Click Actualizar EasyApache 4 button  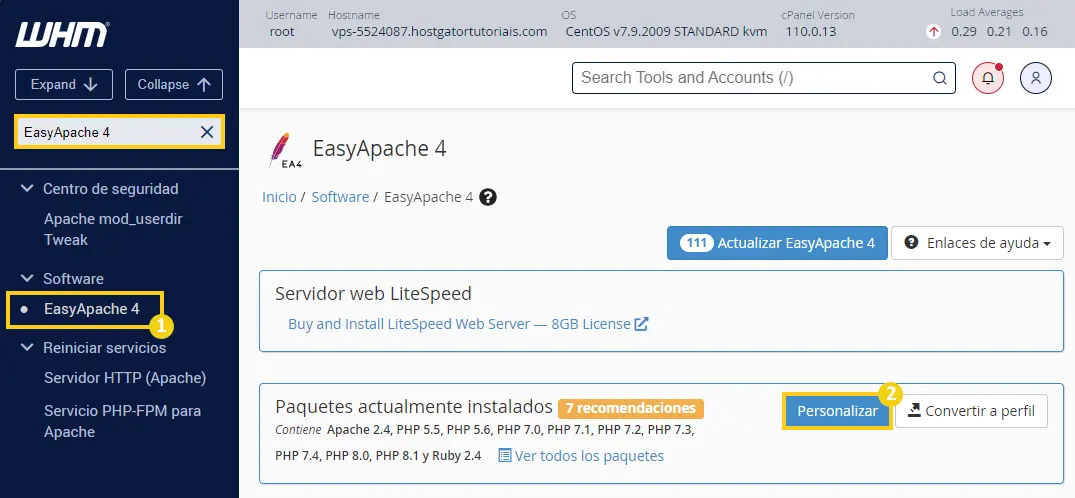tap(777, 243)
